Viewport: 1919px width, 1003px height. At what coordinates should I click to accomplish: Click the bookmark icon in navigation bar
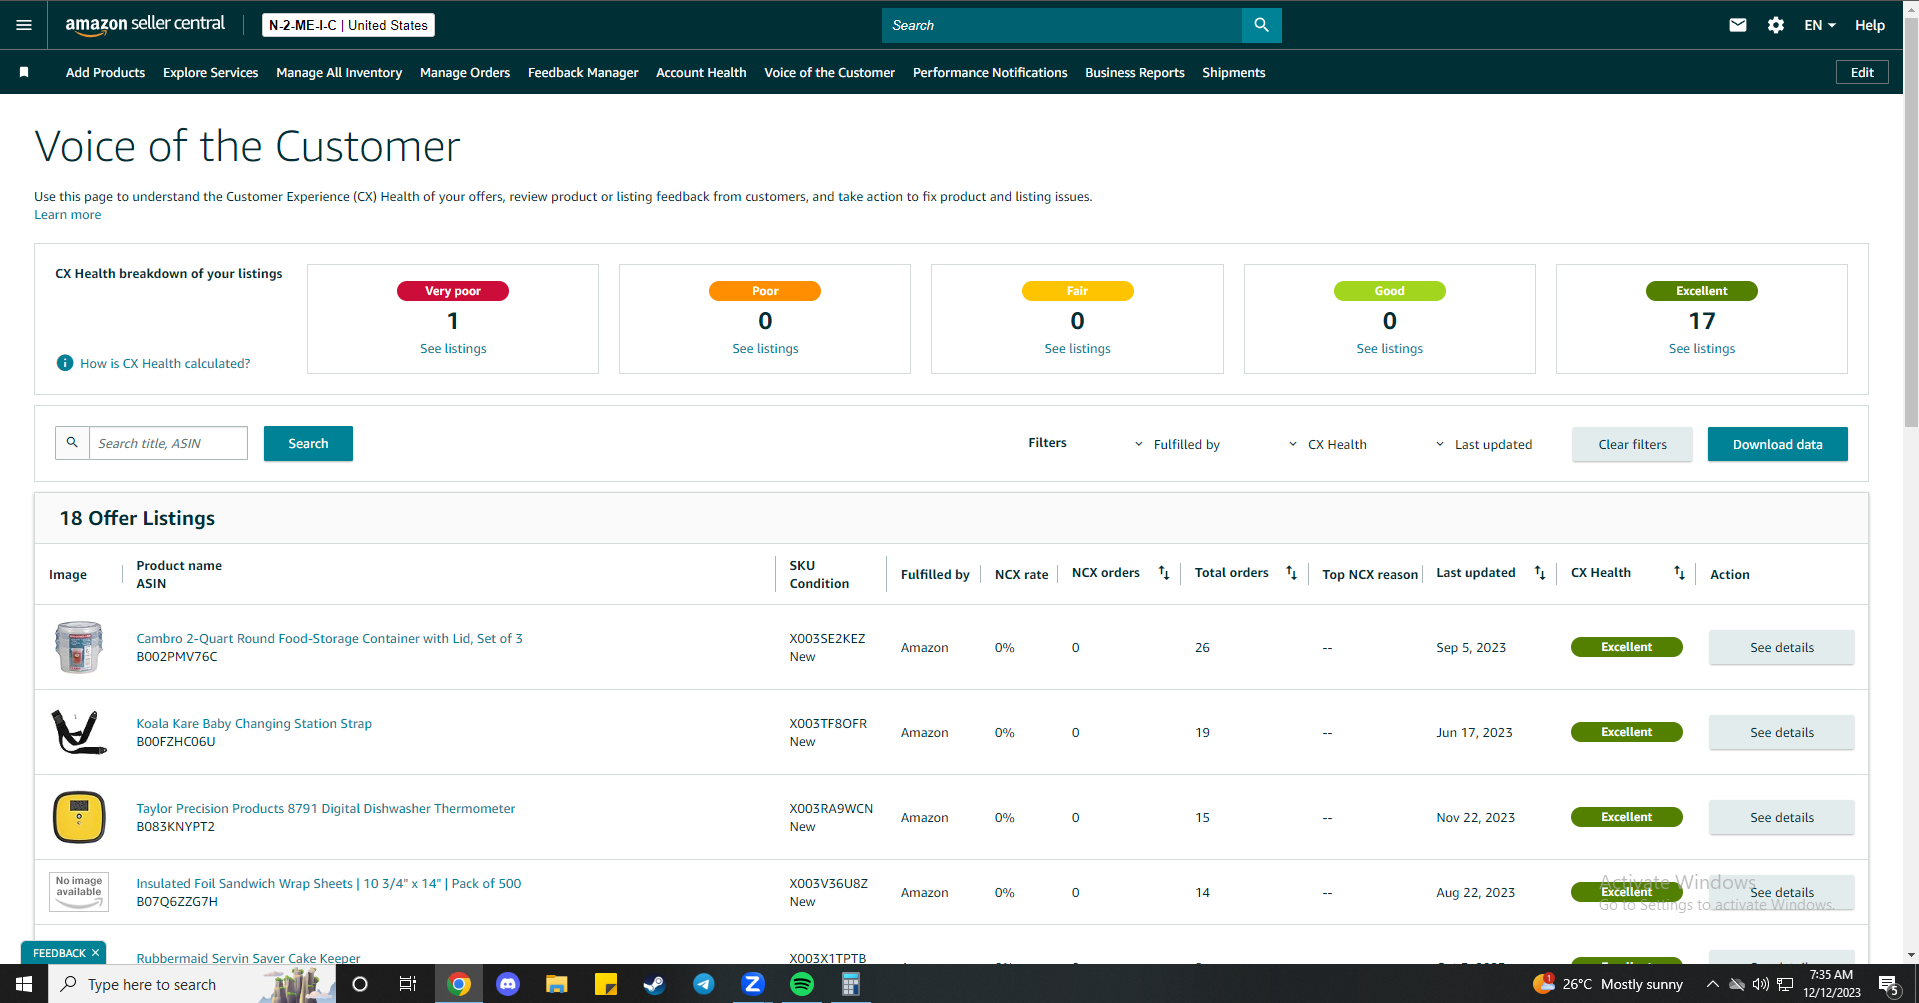(24, 72)
